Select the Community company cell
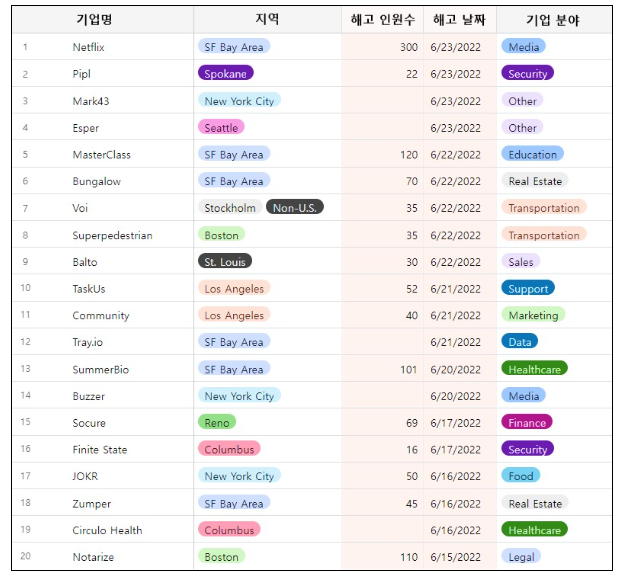The height and width of the screenshot is (581, 624). (x=101, y=316)
